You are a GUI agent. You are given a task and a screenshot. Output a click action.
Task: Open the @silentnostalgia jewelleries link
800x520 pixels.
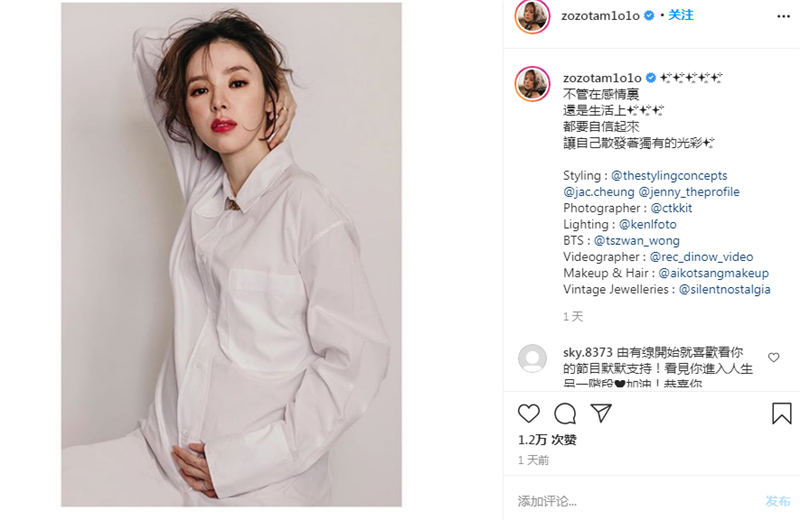(x=724, y=289)
